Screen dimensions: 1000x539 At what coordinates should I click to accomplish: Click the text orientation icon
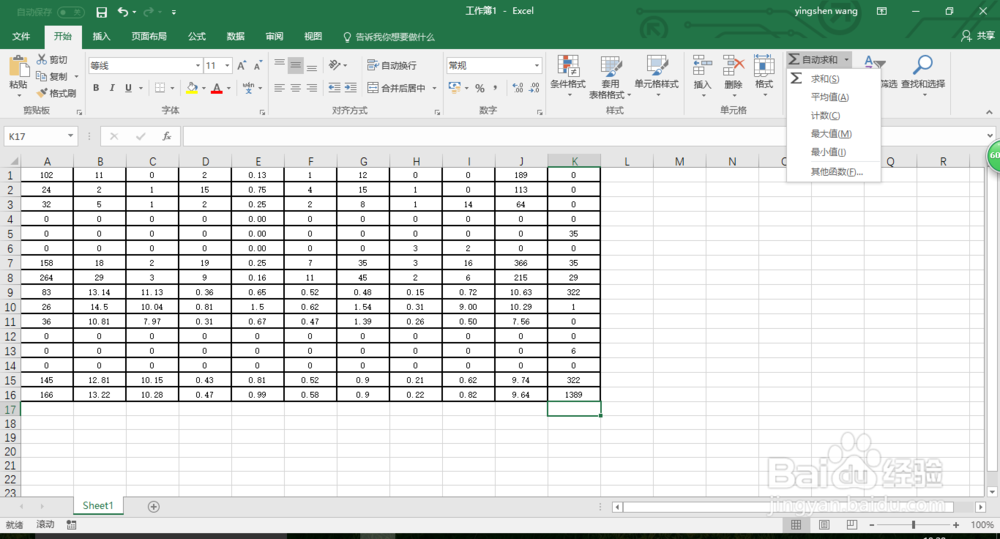click(335, 65)
